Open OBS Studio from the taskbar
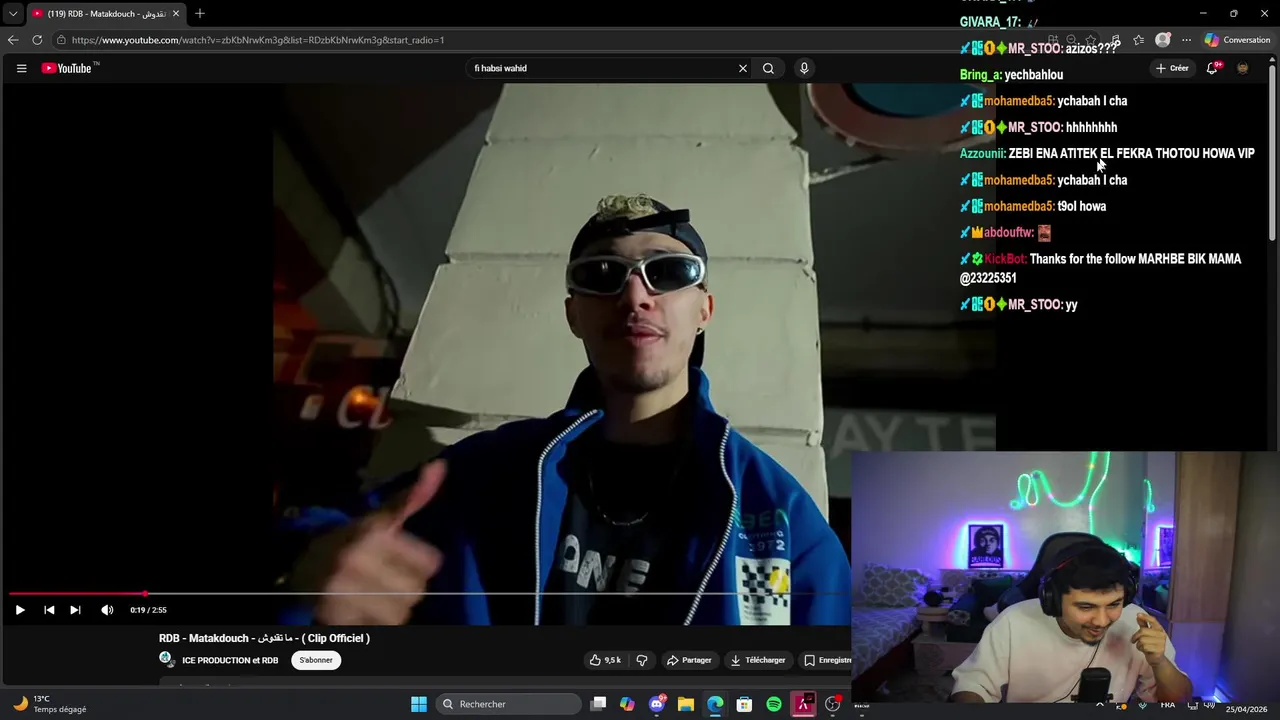 tap(832, 704)
